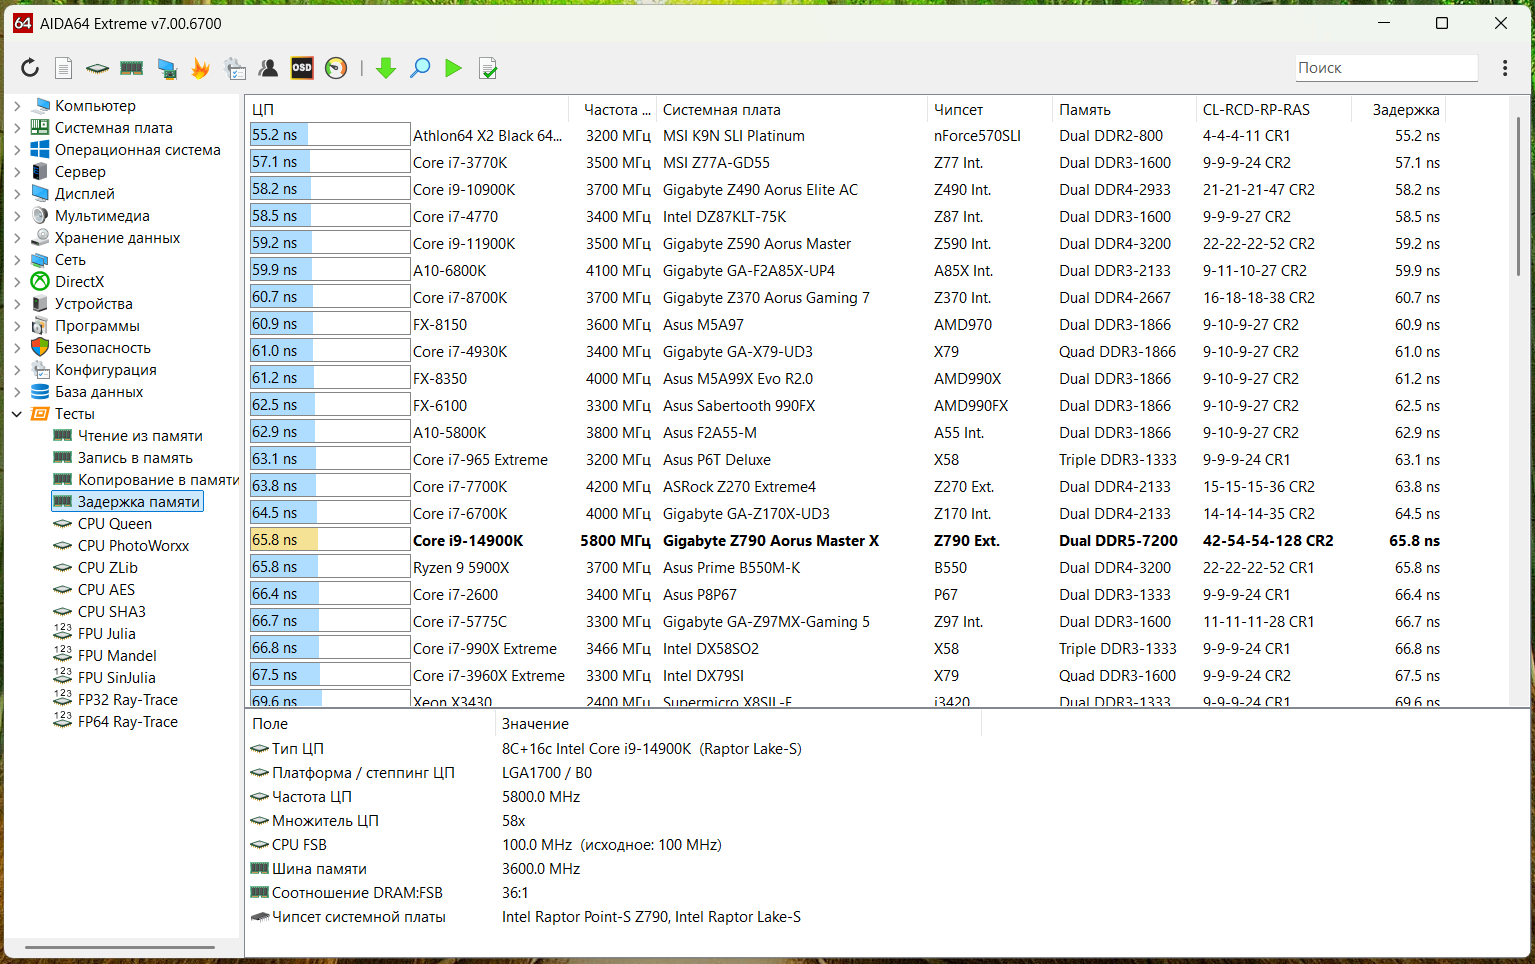The height and width of the screenshot is (964, 1535).
Task: Click the AIDA64 logo in the title bar
Action: (22, 23)
